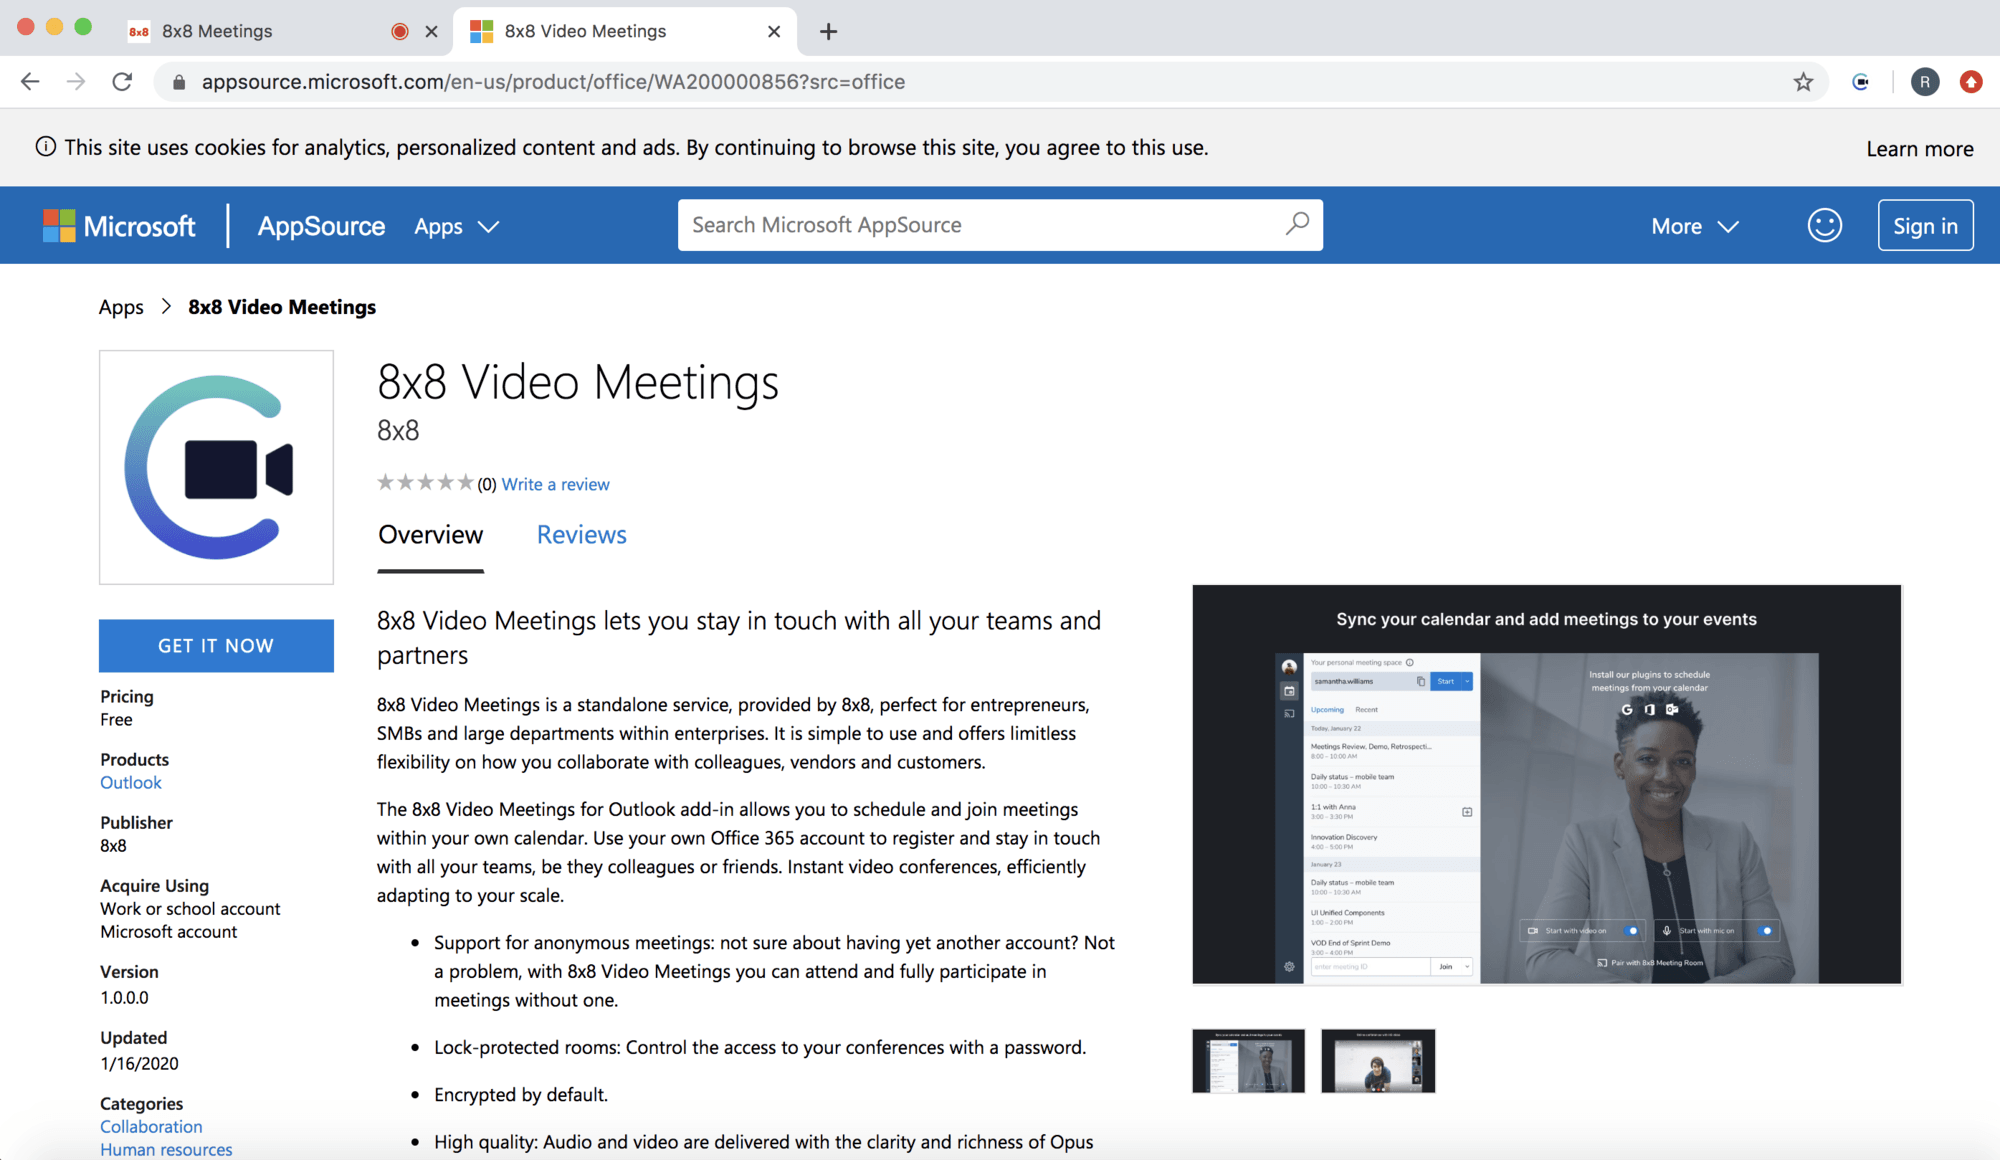Image resolution: width=2000 pixels, height=1160 pixels.
Task: Click the red update arrow icon
Action: coord(1971,82)
